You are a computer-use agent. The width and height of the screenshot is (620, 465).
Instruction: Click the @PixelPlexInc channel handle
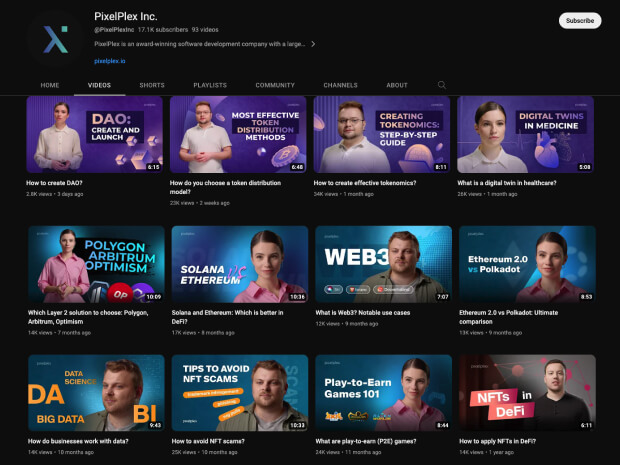pos(114,30)
